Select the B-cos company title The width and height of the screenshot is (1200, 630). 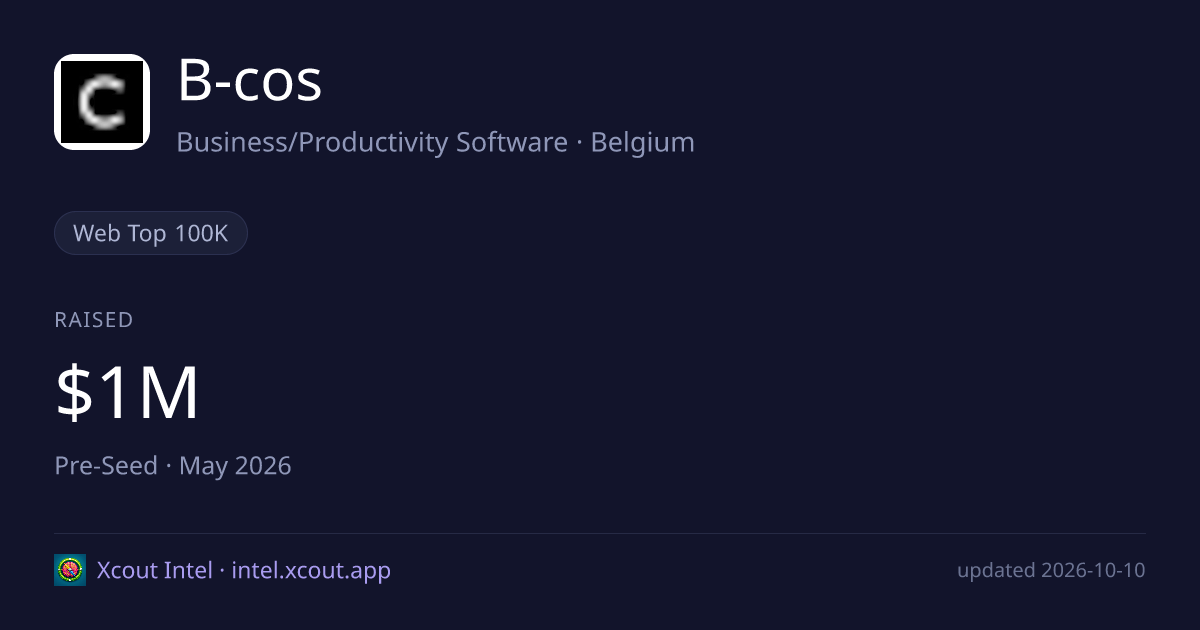tap(250, 82)
